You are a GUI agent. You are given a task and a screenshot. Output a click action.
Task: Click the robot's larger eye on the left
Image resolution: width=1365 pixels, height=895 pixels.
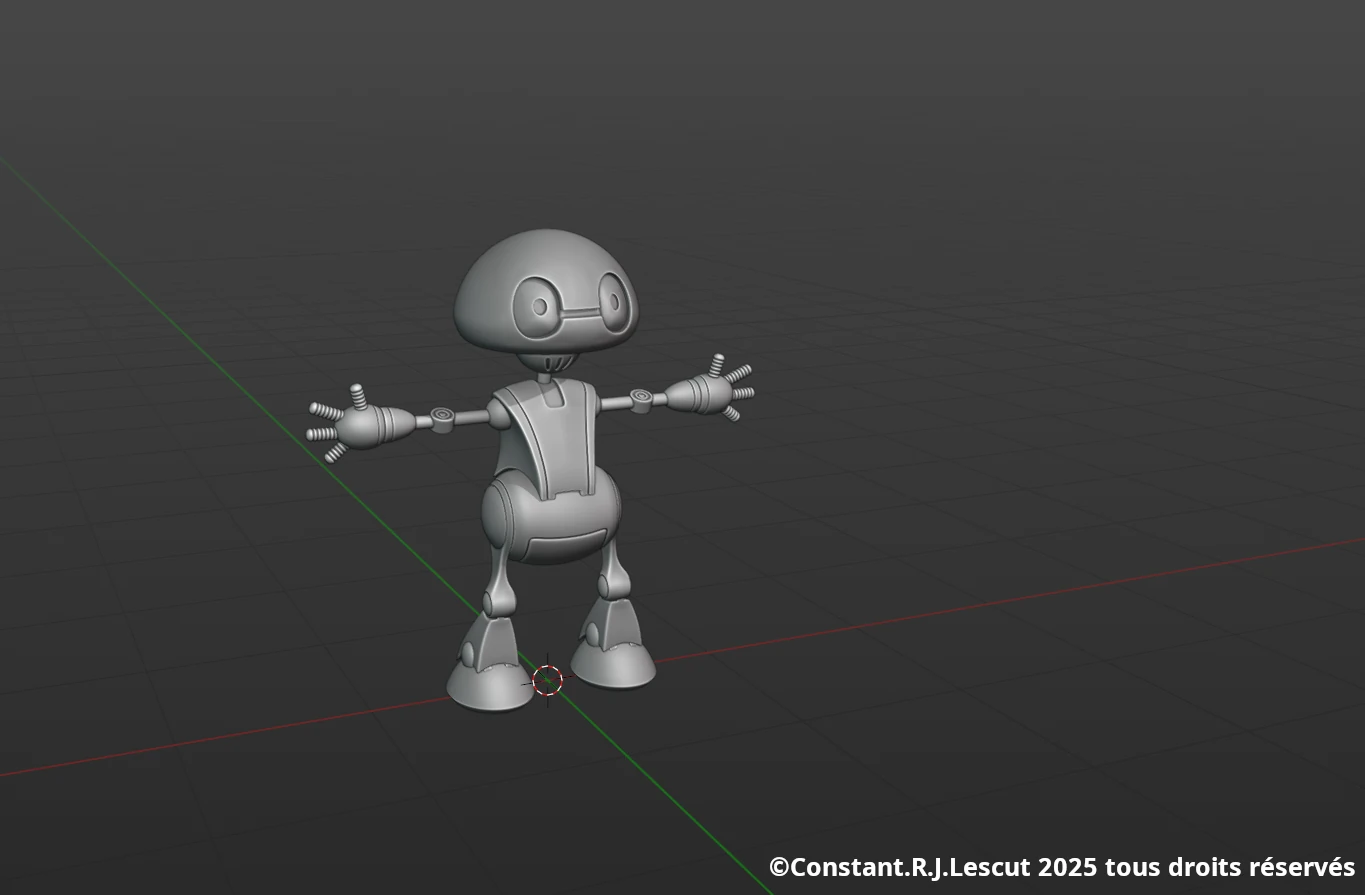539,304
